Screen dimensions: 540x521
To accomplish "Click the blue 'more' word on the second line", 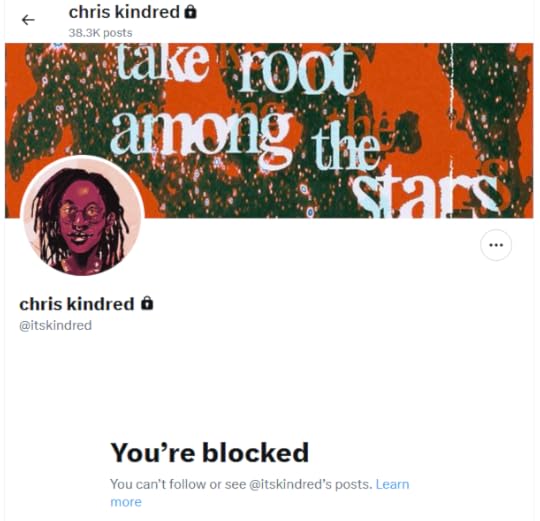I will (x=126, y=502).
